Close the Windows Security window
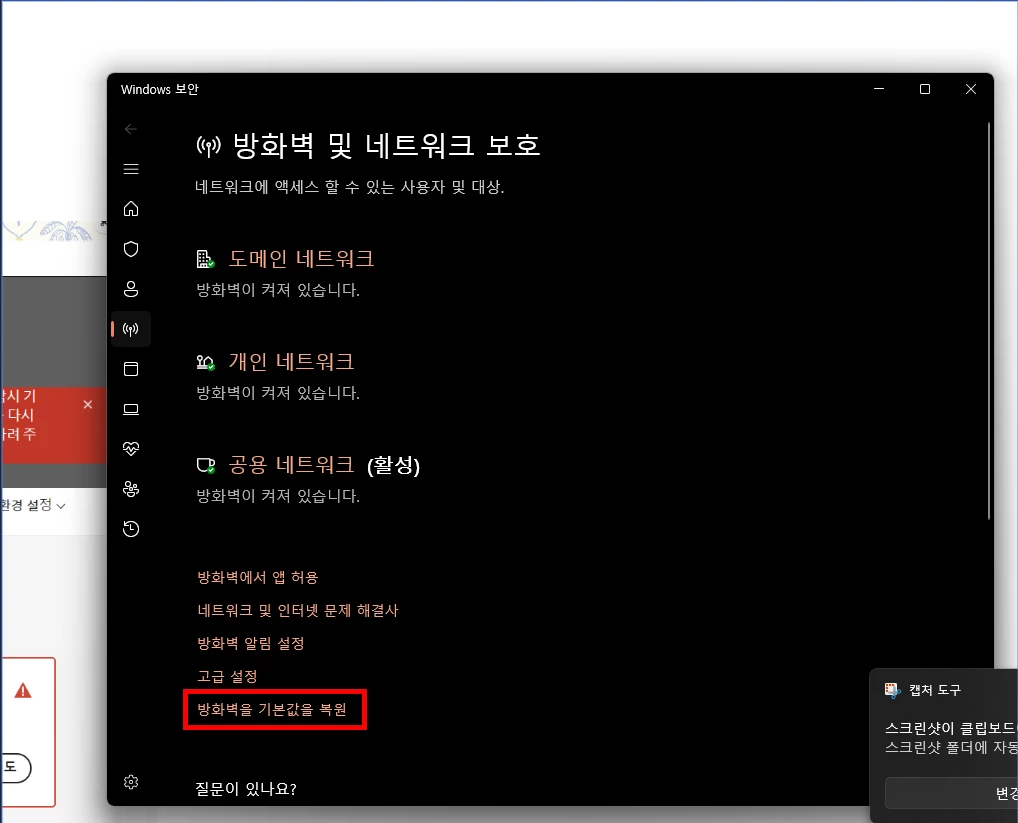The image size is (1018, 823). [971, 89]
